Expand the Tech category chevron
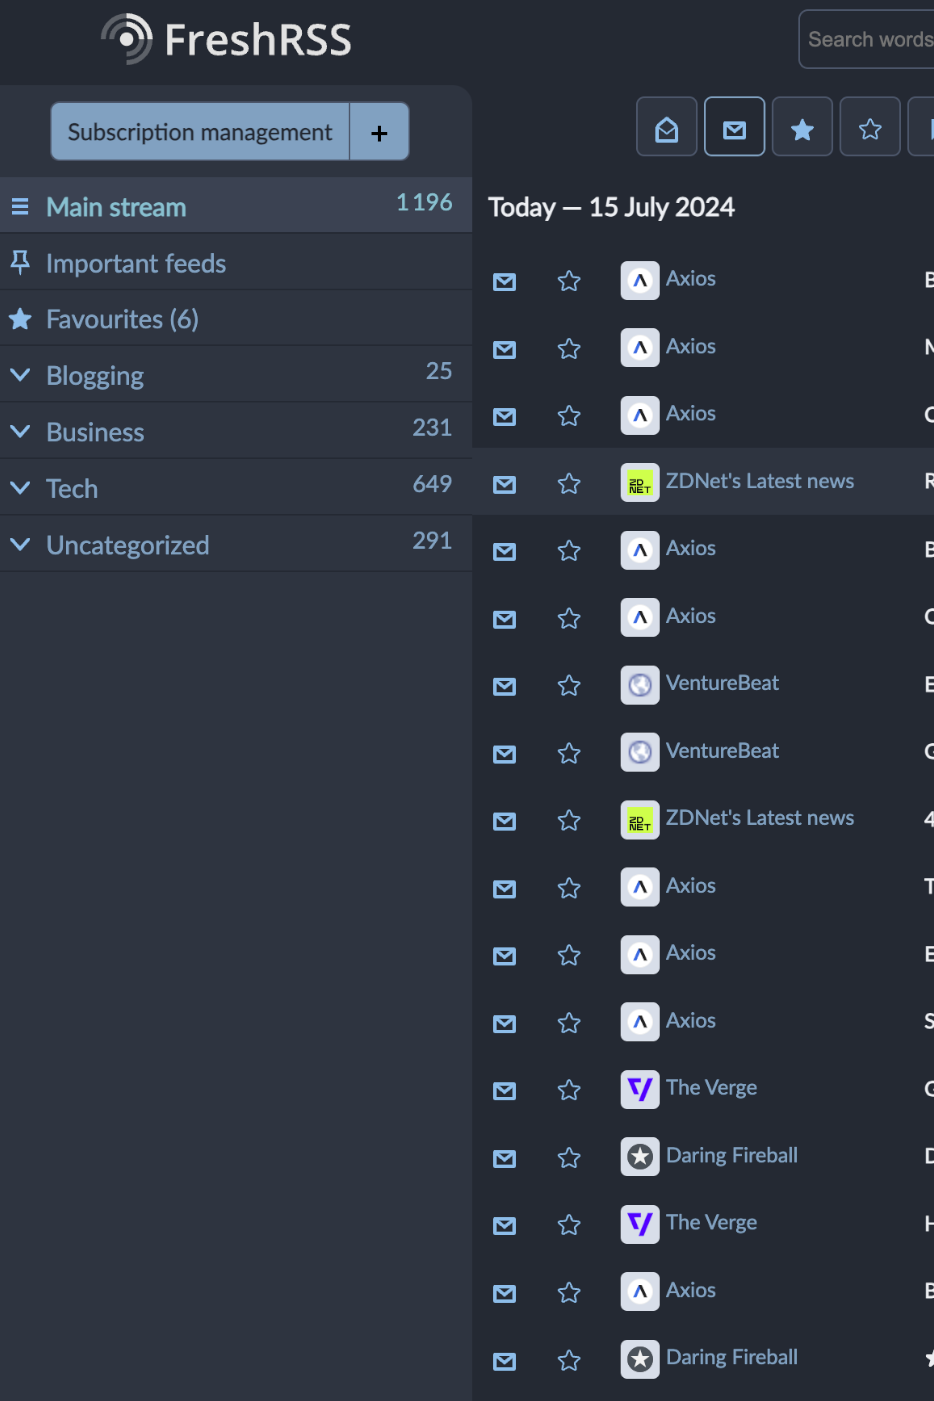 20,488
